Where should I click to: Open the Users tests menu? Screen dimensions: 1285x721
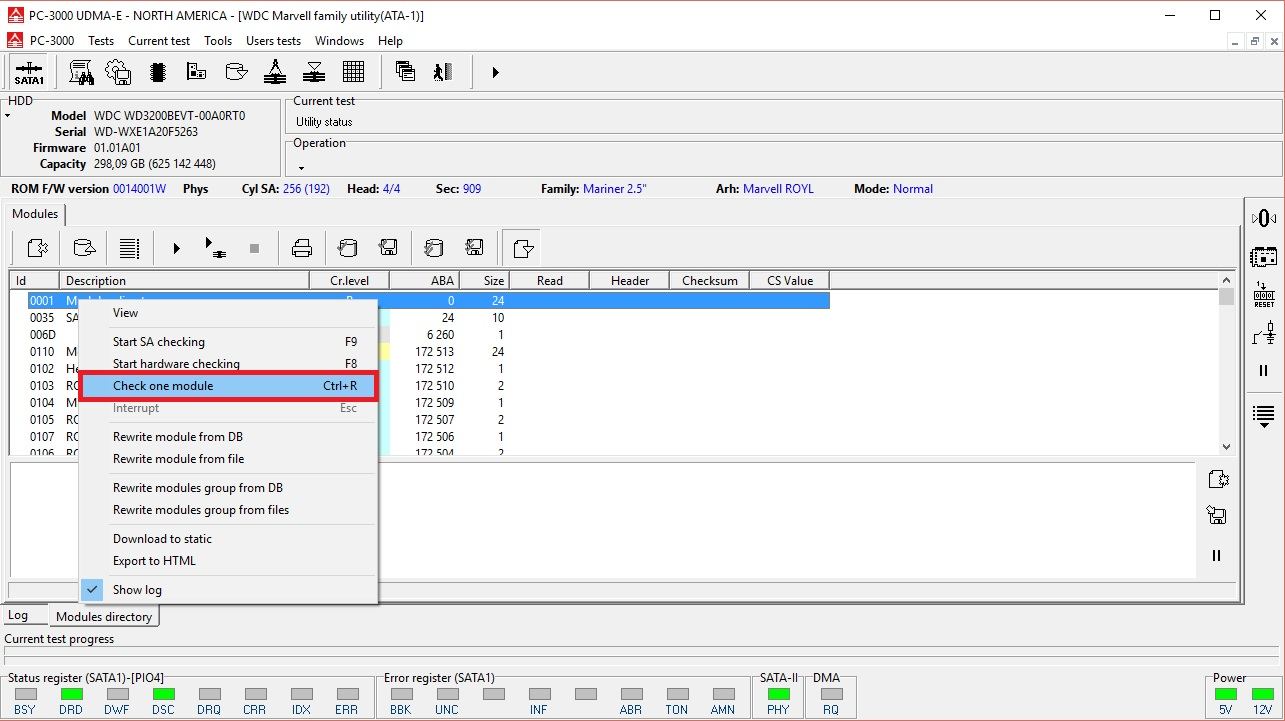[273, 41]
